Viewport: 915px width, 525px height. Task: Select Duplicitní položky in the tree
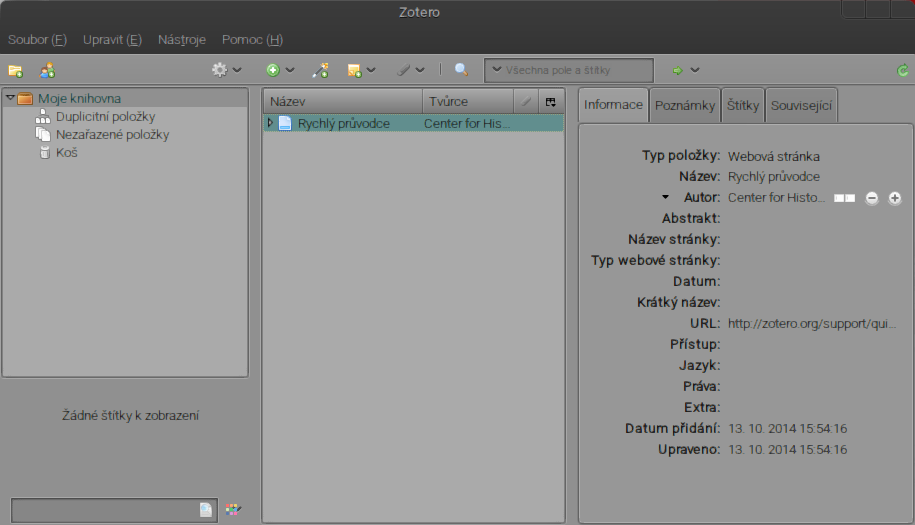pos(106,117)
